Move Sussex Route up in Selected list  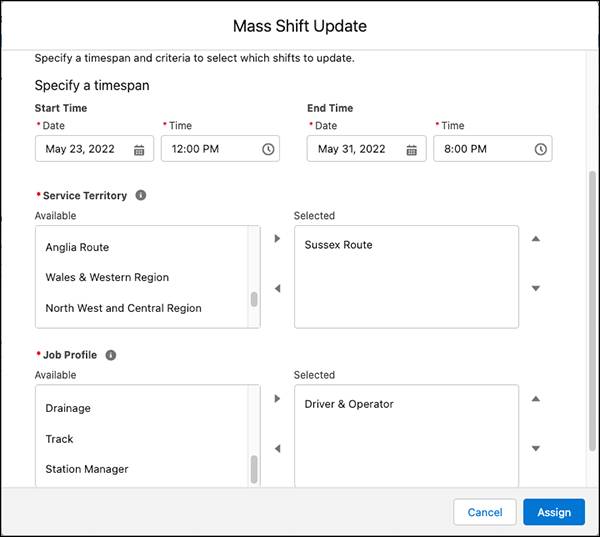tap(536, 238)
